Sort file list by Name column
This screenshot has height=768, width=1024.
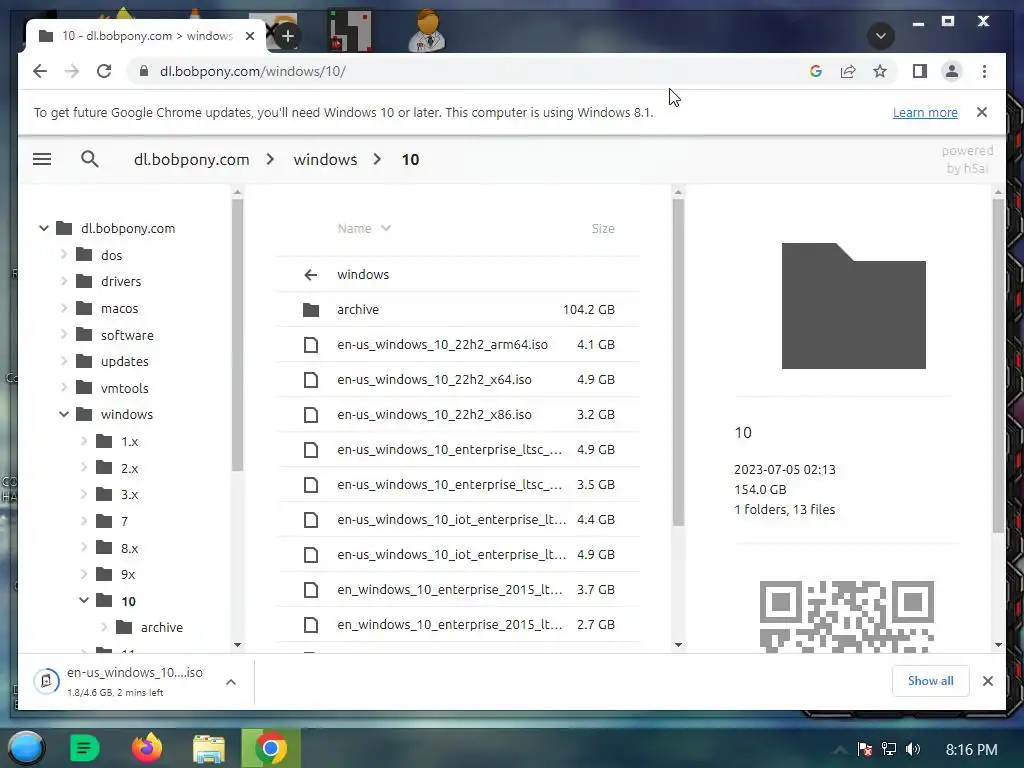coord(364,229)
